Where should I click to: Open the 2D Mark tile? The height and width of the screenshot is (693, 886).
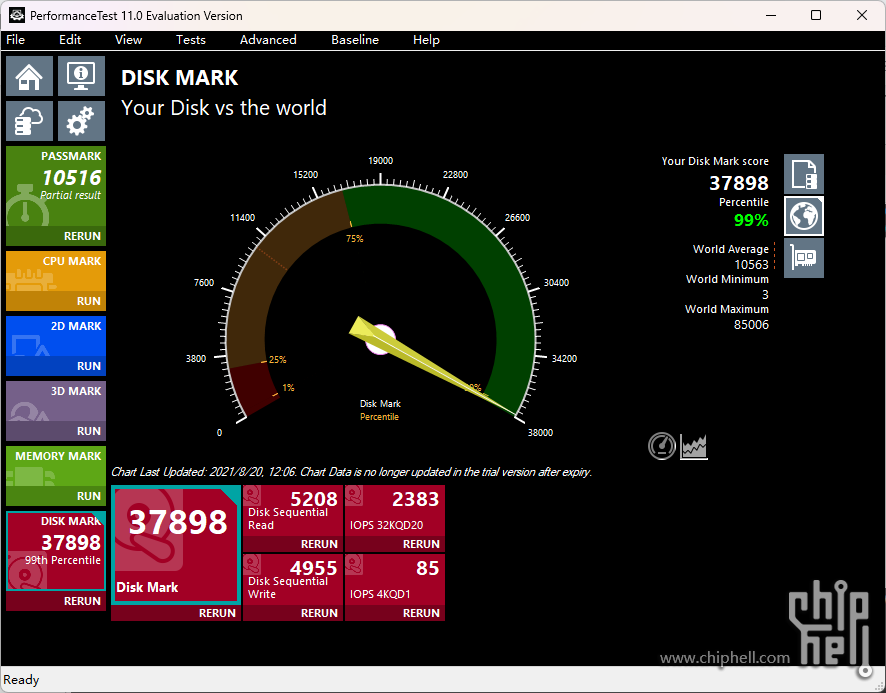[56, 336]
